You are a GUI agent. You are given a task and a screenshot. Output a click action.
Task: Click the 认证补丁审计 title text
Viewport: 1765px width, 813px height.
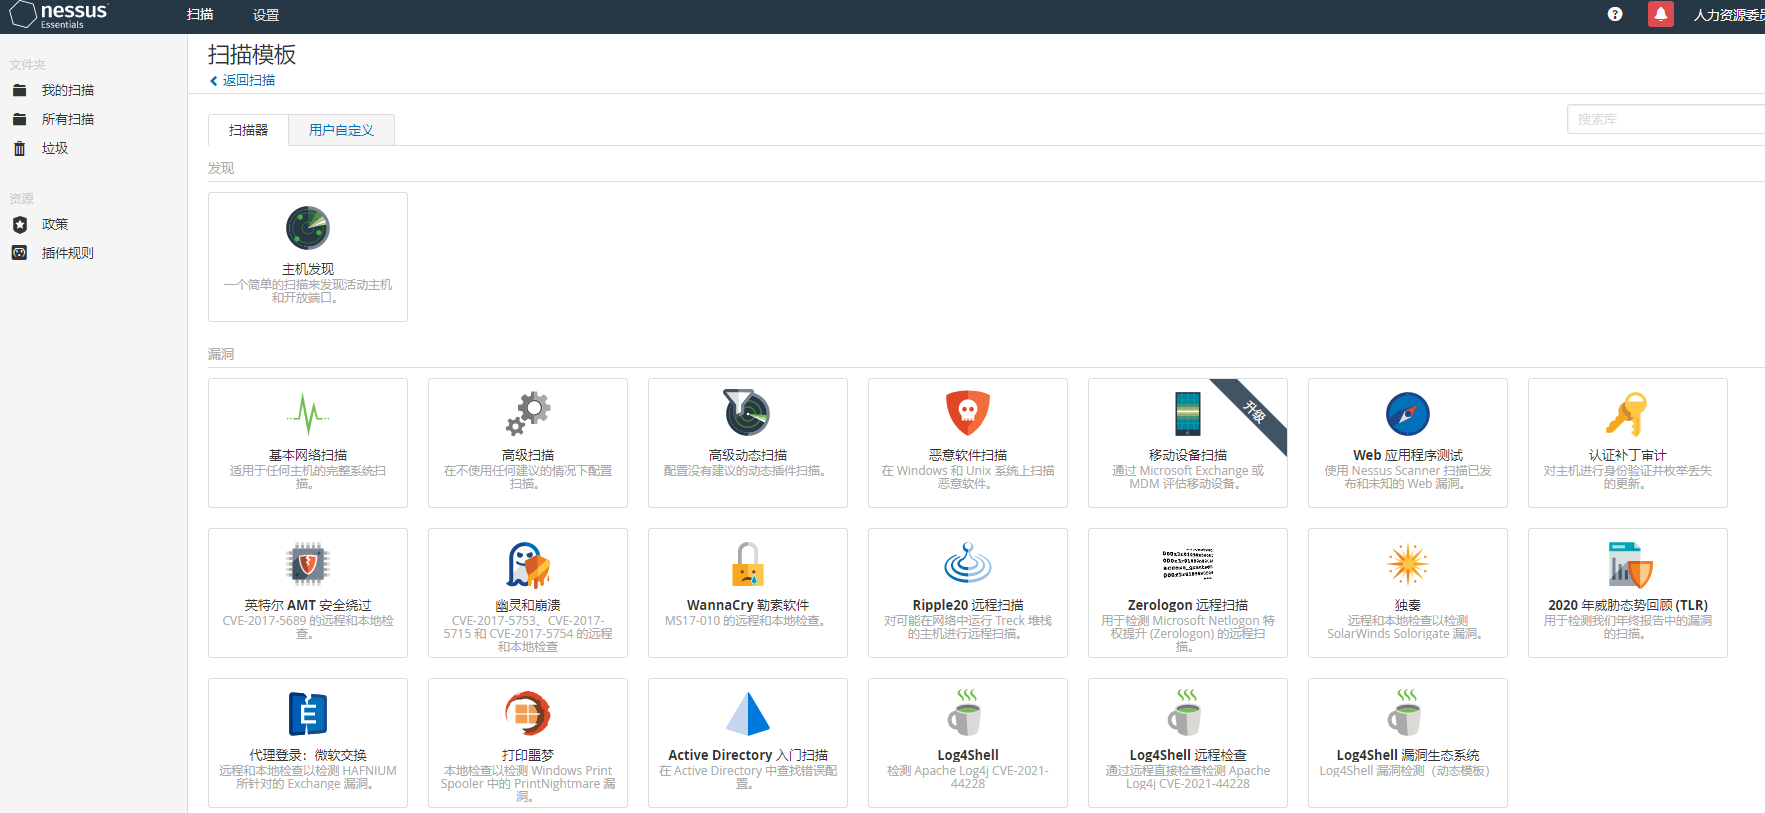1628,455
